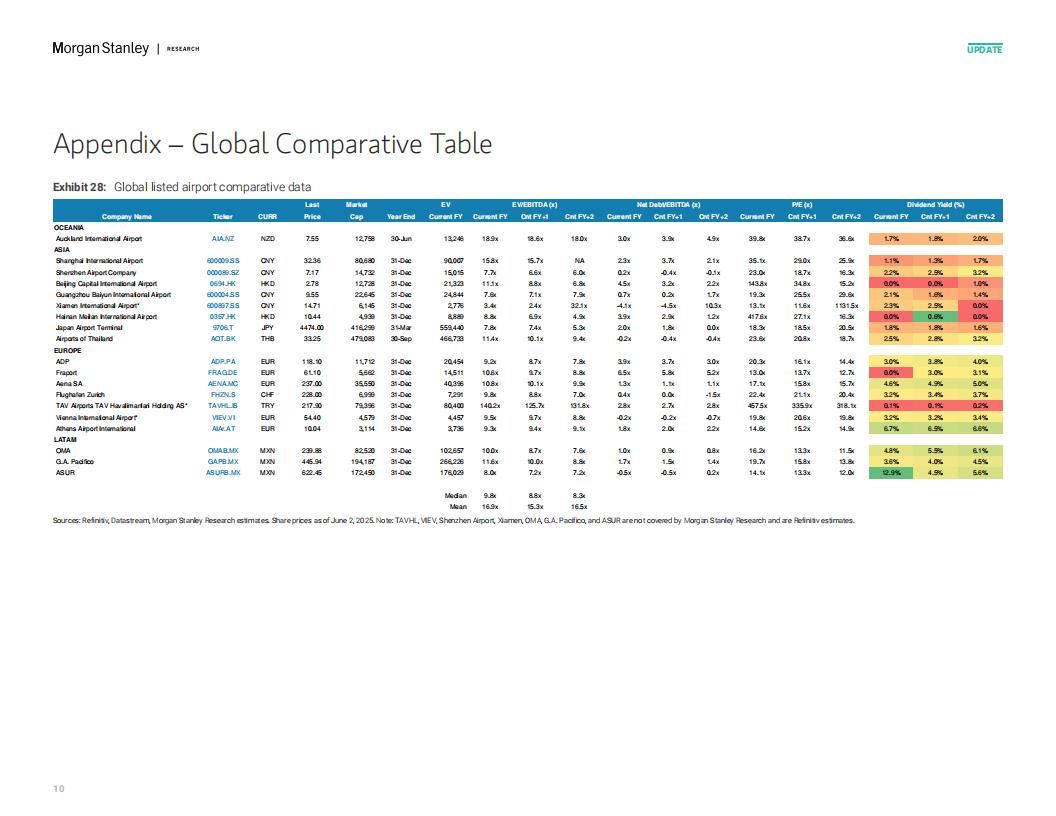The height and width of the screenshot is (816, 1056).
Task: Click the 30-Jun year end cell
Action: pyautogui.click(x=401, y=238)
